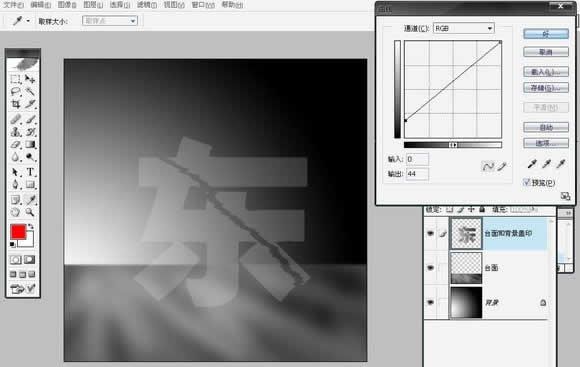
Task: Open the File (文件) menu
Action: point(13,5)
